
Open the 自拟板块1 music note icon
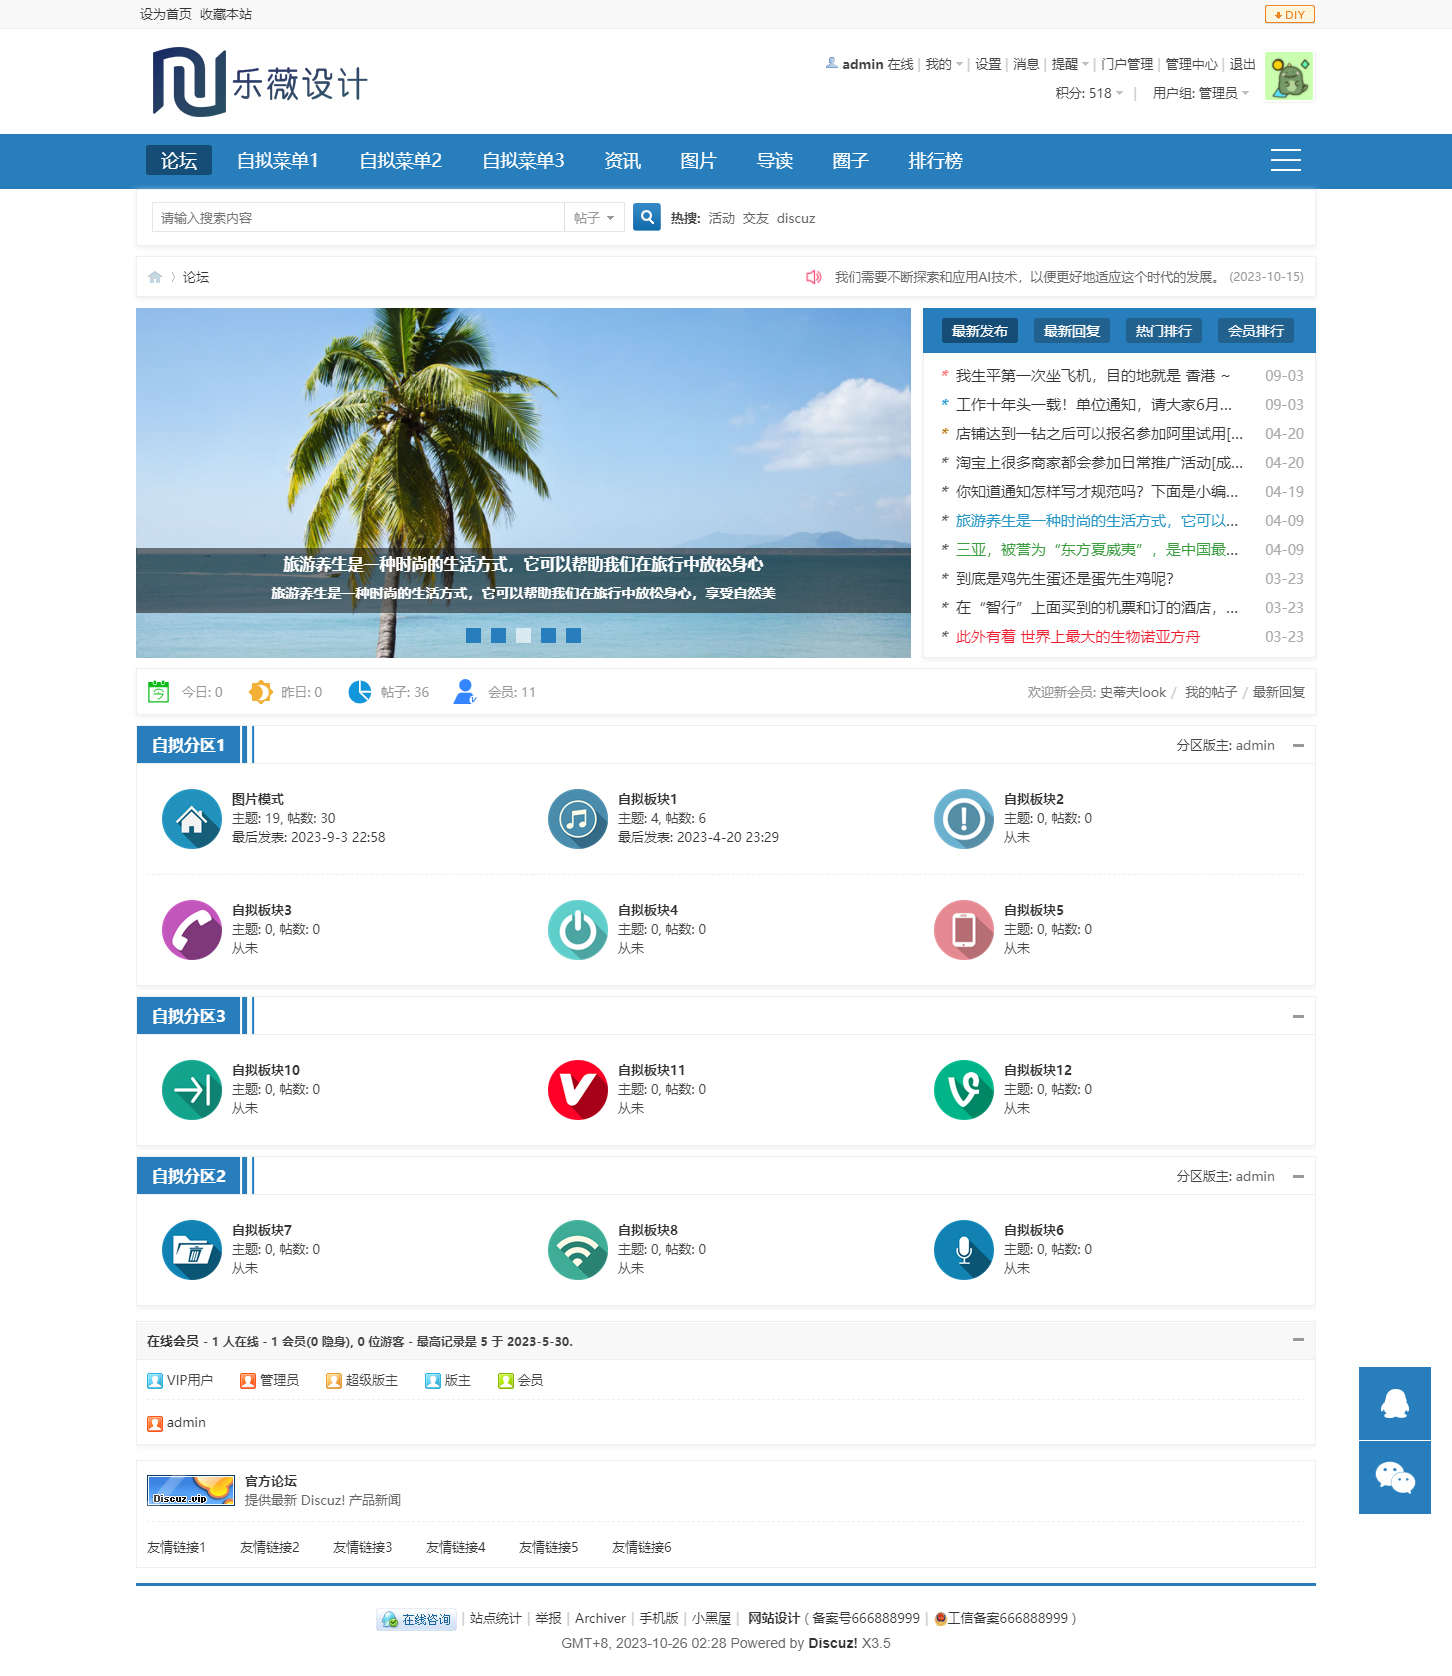click(x=577, y=819)
